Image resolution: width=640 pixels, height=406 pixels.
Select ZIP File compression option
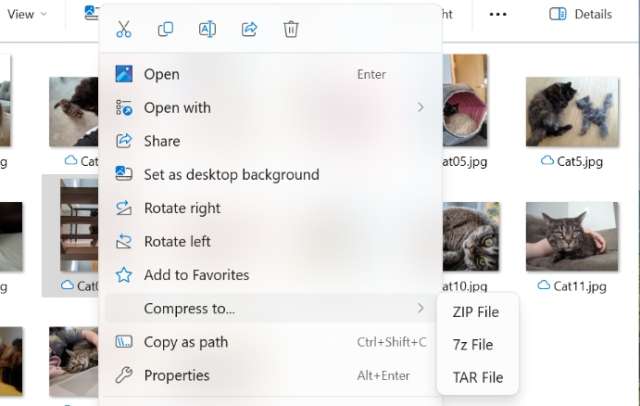pyautogui.click(x=475, y=312)
